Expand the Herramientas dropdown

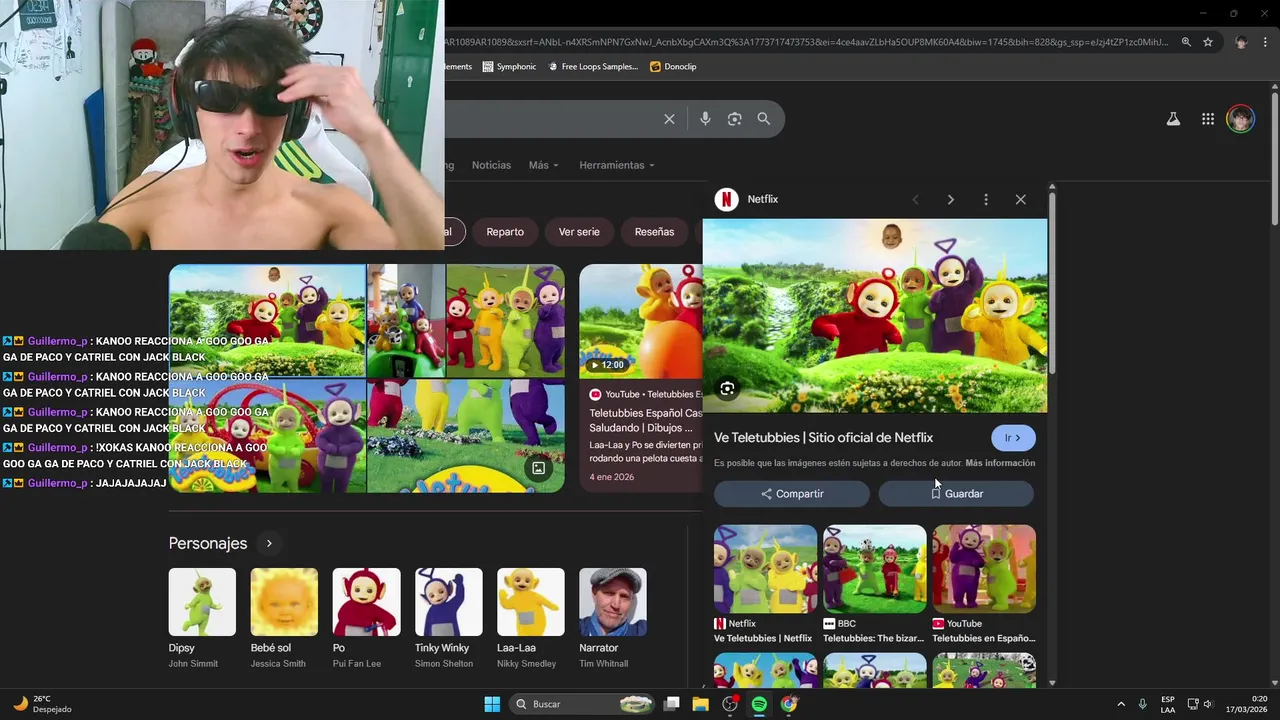[617, 165]
